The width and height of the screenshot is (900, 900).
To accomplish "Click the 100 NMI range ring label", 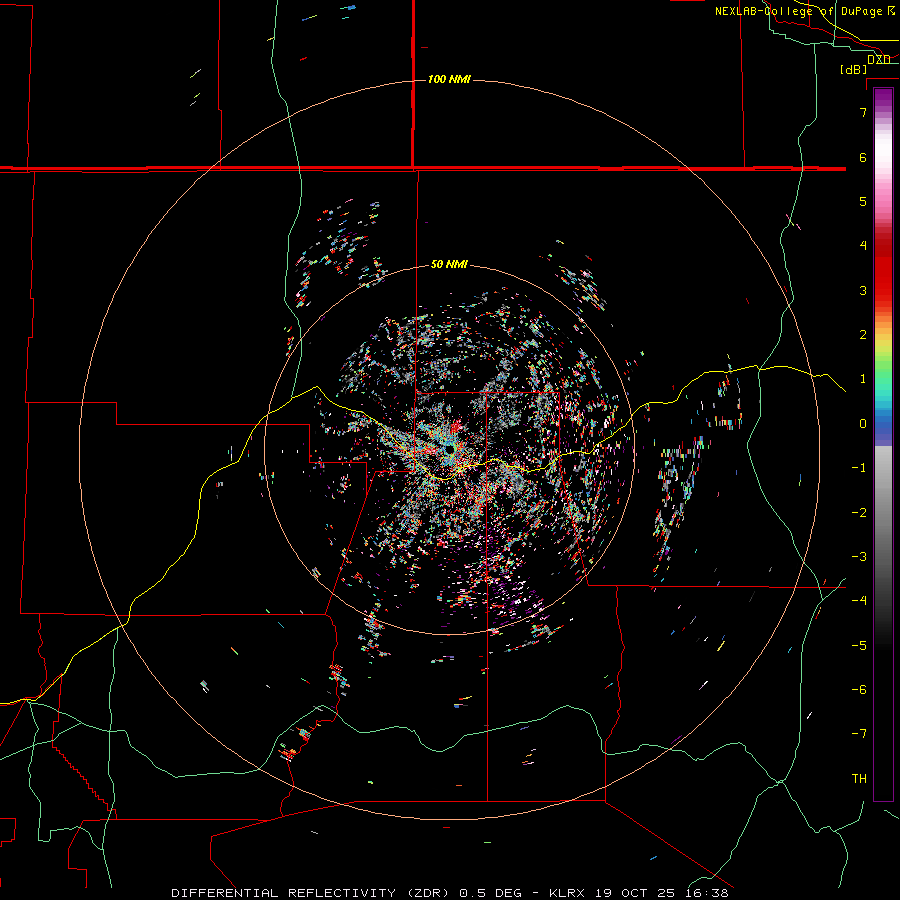I will click(449, 79).
